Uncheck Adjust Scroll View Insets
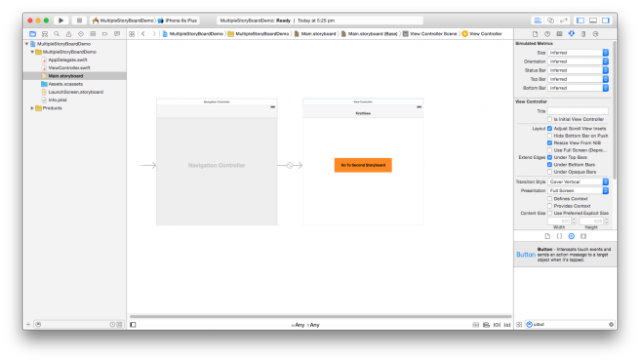 (x=550, y=129)
